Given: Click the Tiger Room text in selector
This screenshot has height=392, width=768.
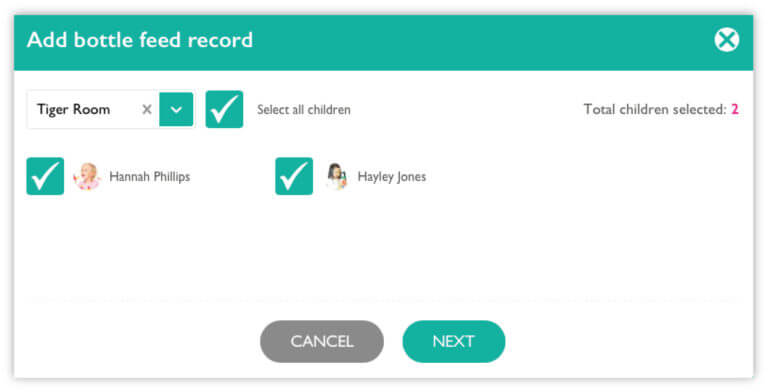Looking at the screenshot, I should coord(73,109).
